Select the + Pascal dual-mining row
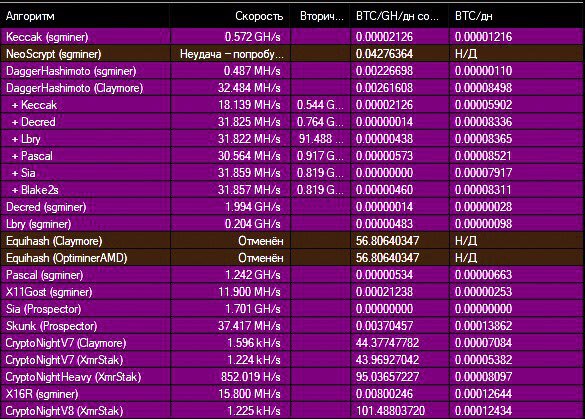The width and height of the screenshot is (585, 419). 292,156
